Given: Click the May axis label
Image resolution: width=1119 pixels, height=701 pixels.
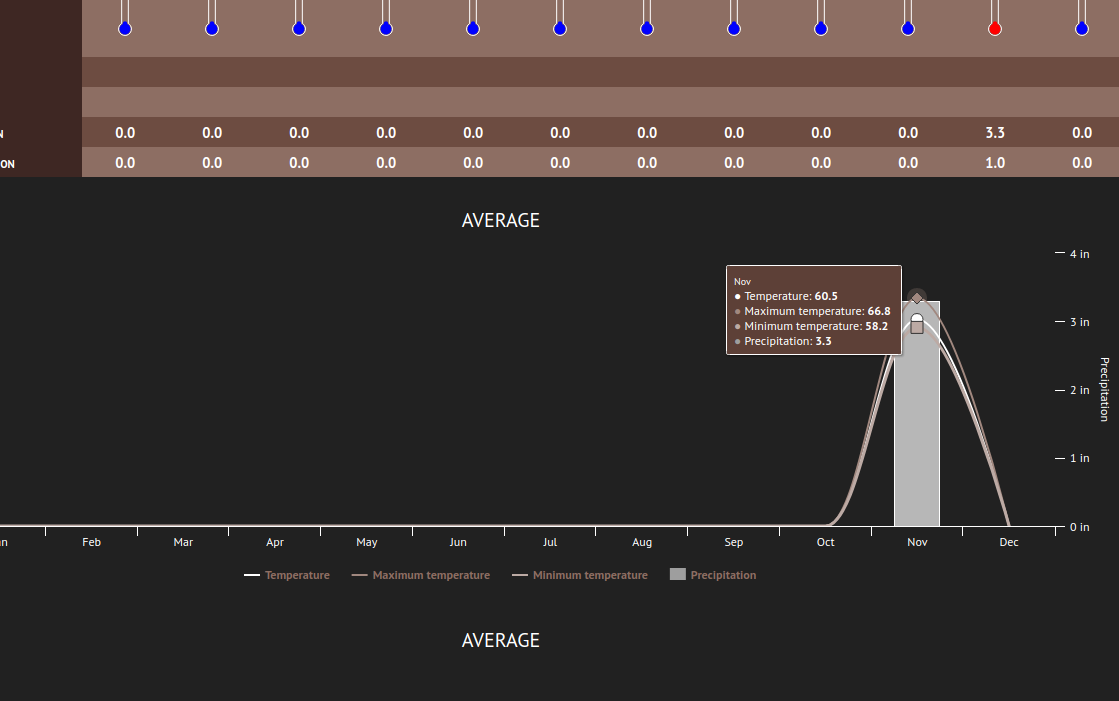Looking at the screenshot, I should pyautogui.click(x=367, y=543).
